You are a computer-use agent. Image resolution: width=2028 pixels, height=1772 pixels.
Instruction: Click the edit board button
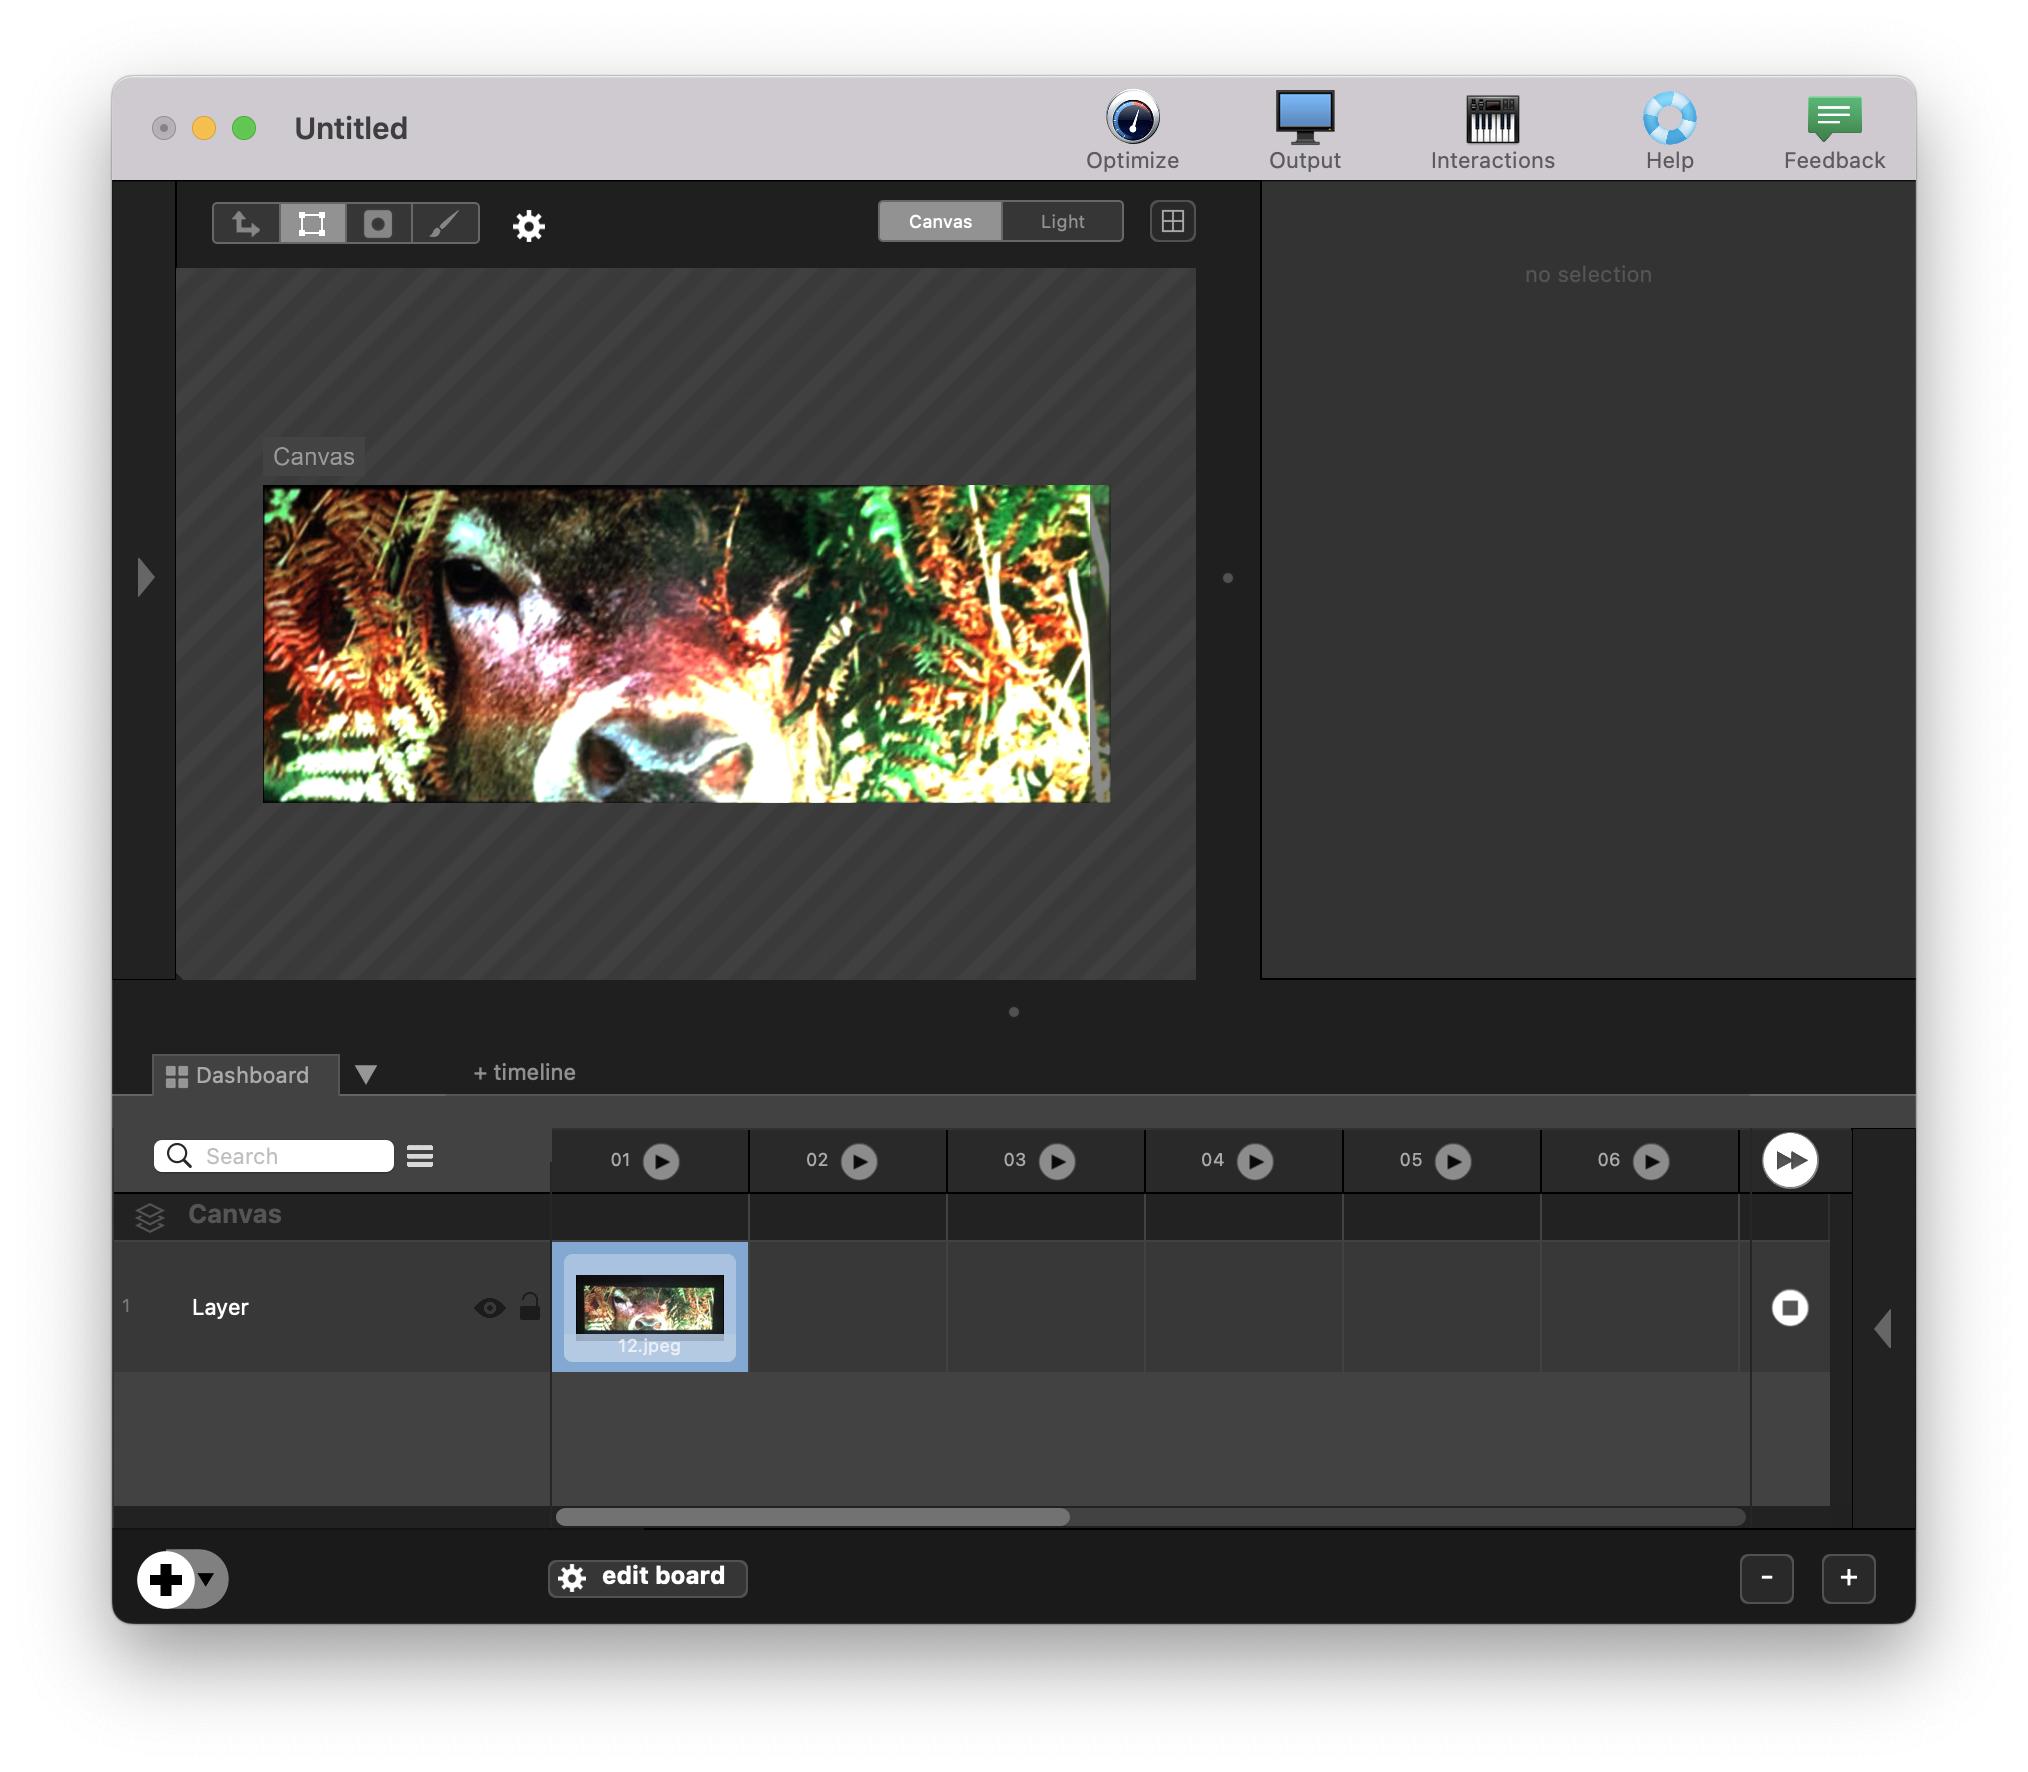click(x=647, y=1577)
